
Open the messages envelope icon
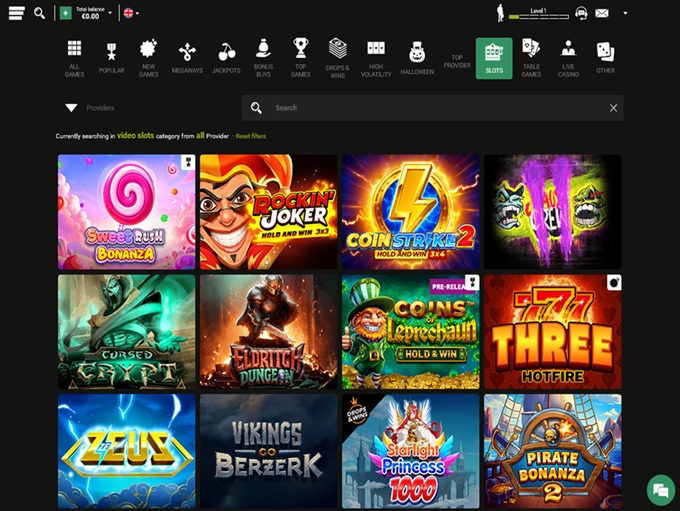click(x=602, y=13)
